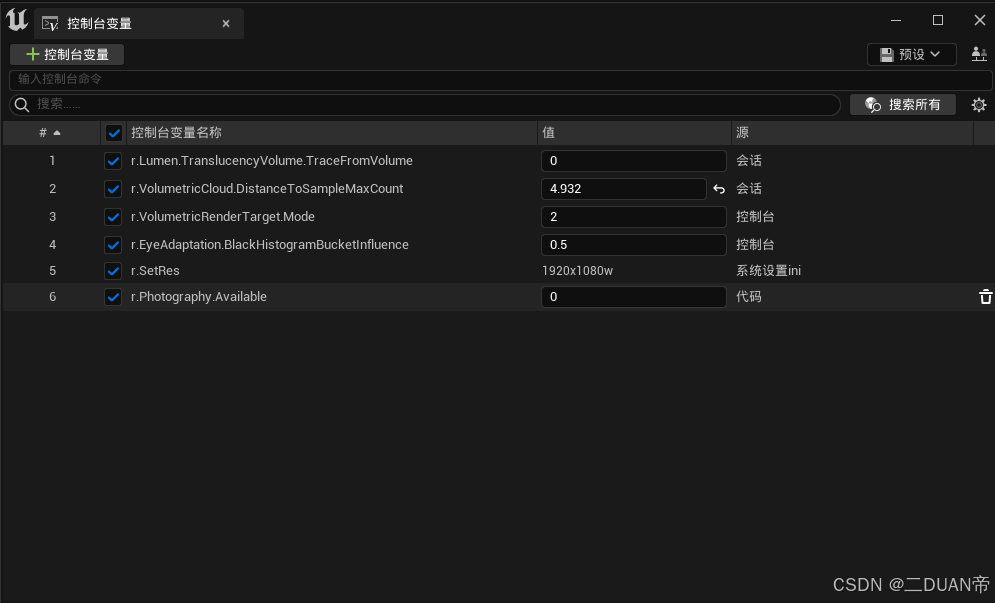Click the 1920x1080w value text
Viewport: 995px width, 603px height.
point(577,270)
